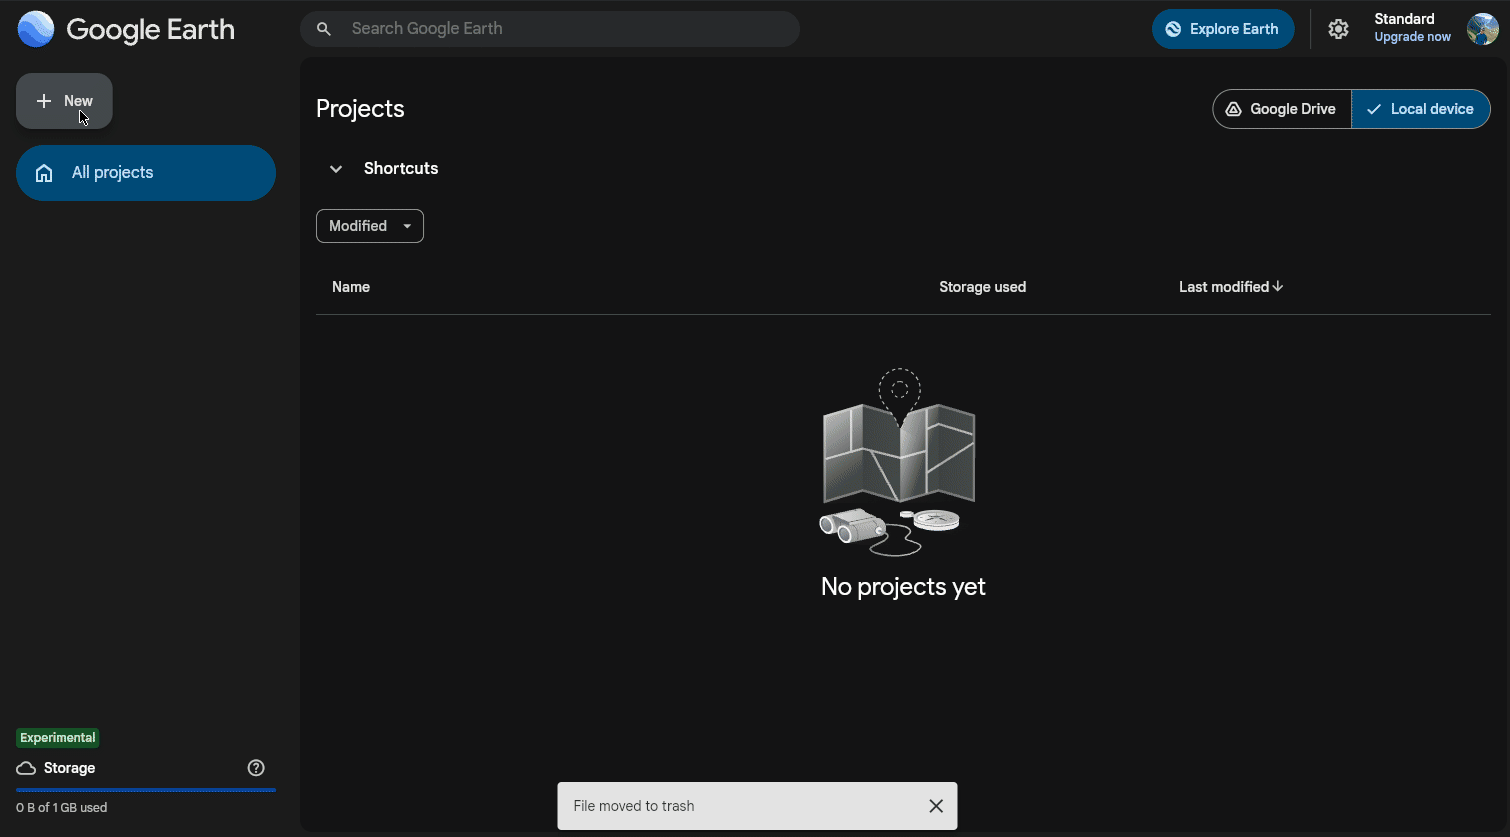Image resolution: width=1510 pixels, height=837 pixels.
Task: Click the 'Storage' label in sidebar
Action: coord(70,768)
